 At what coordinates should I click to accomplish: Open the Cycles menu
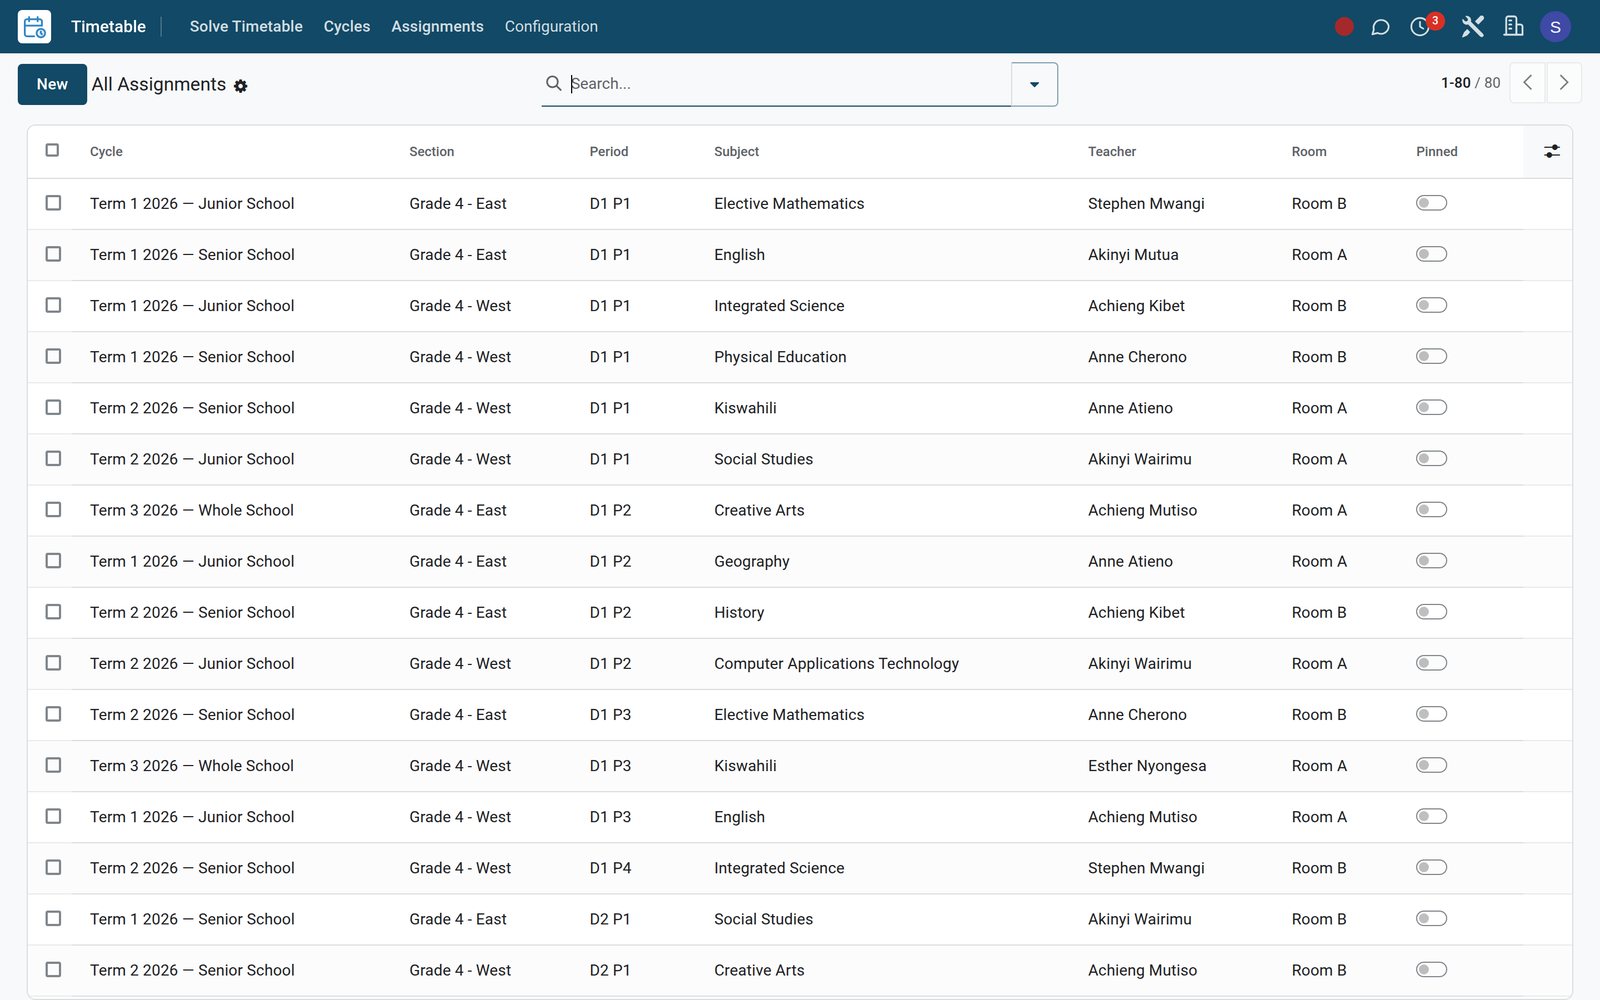(347, 27)
